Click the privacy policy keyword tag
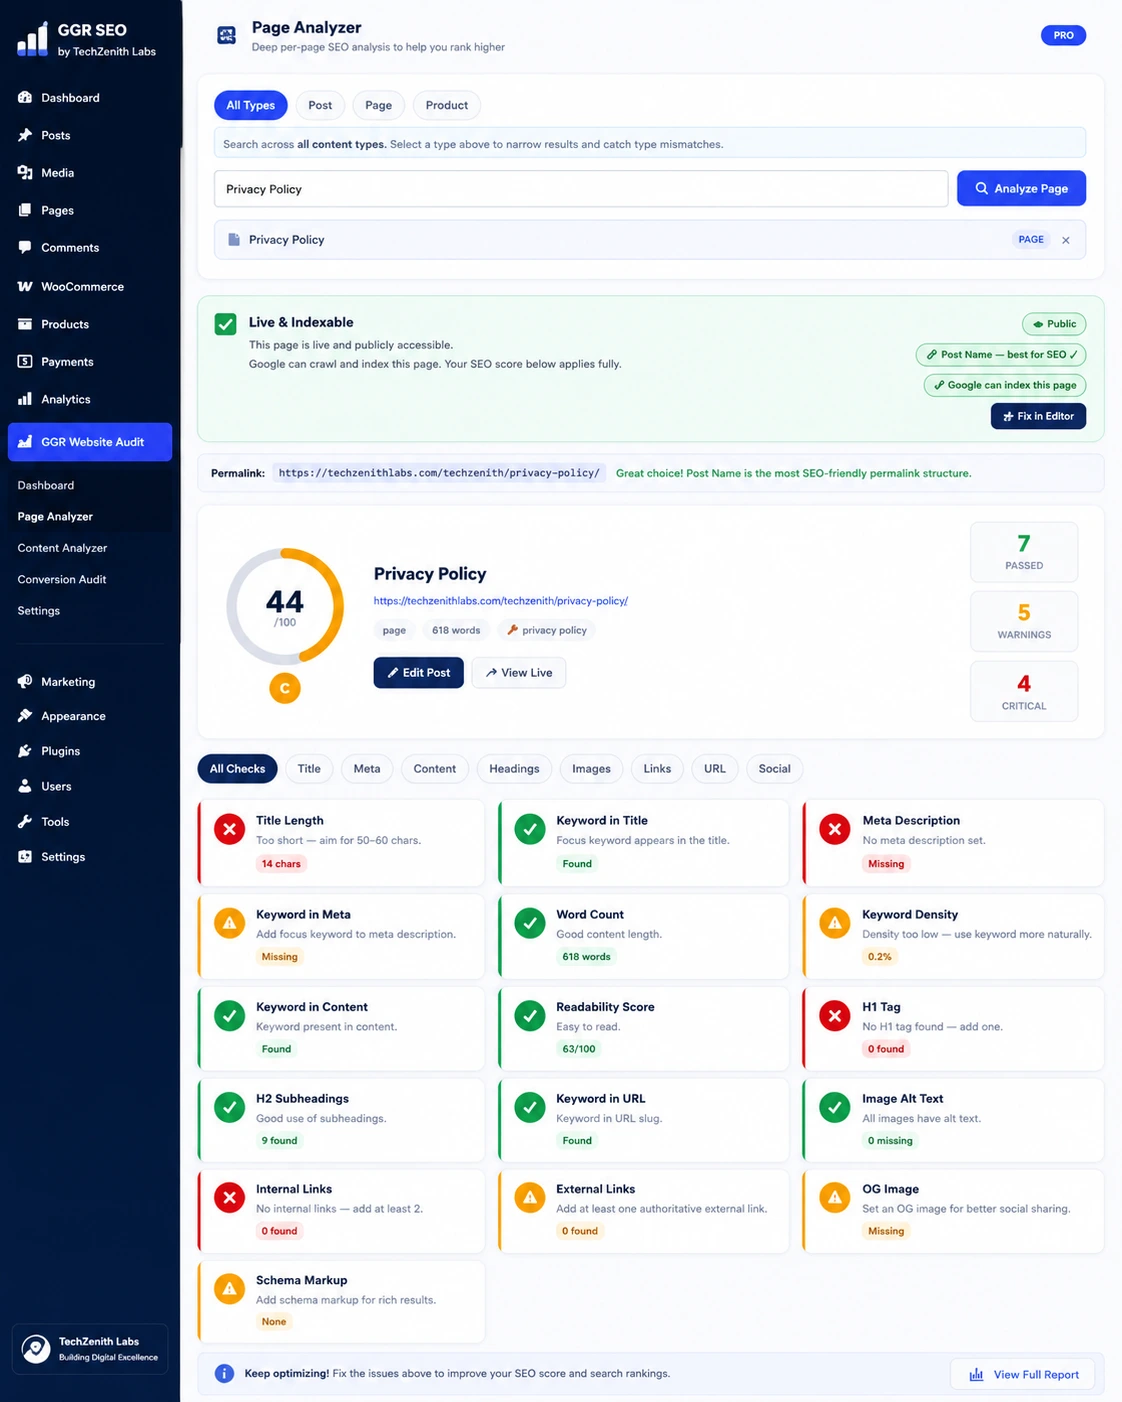Viewport: 1122px width, 1402px height. [547, 630]
